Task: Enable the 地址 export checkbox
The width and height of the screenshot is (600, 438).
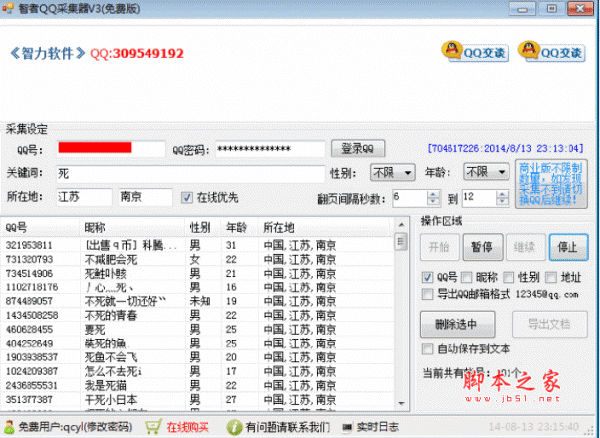Action: click(x=551, y=277)
